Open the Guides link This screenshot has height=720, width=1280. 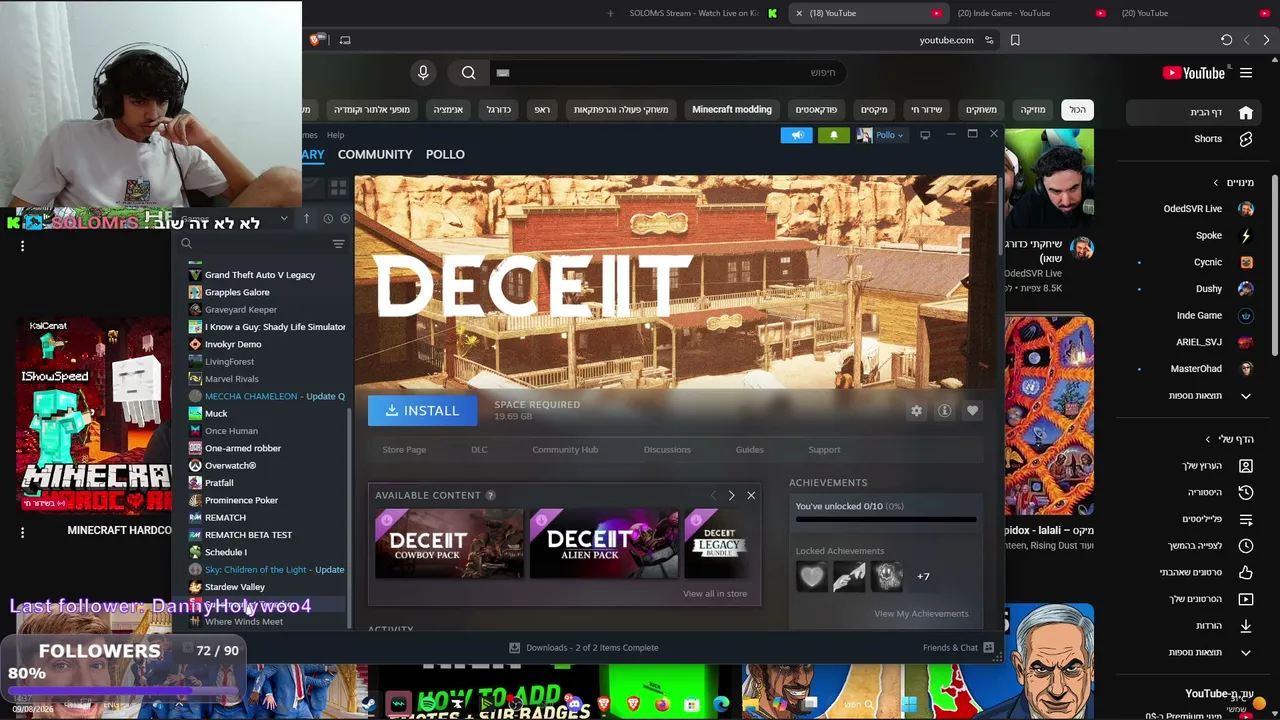tap(749, 450)
